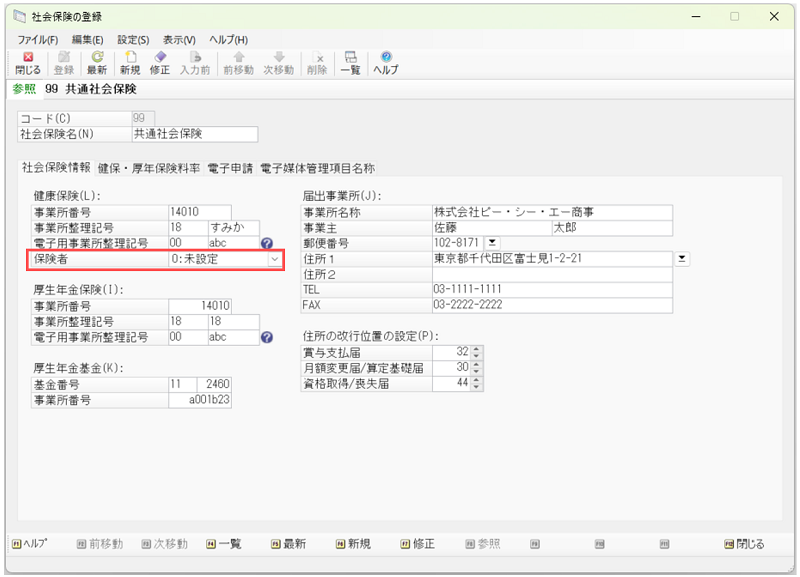Click the window title bar app icon

[19, 16]
